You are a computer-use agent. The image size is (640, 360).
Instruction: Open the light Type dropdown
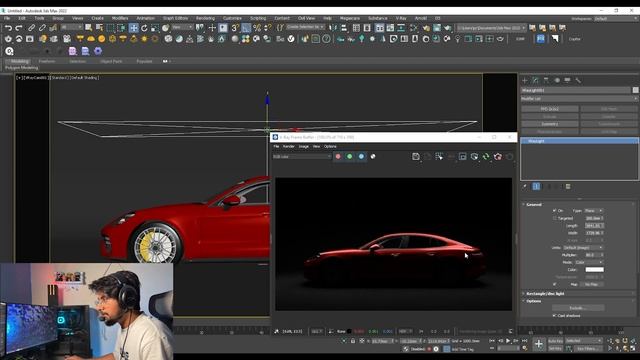click(x=593, y=211)
